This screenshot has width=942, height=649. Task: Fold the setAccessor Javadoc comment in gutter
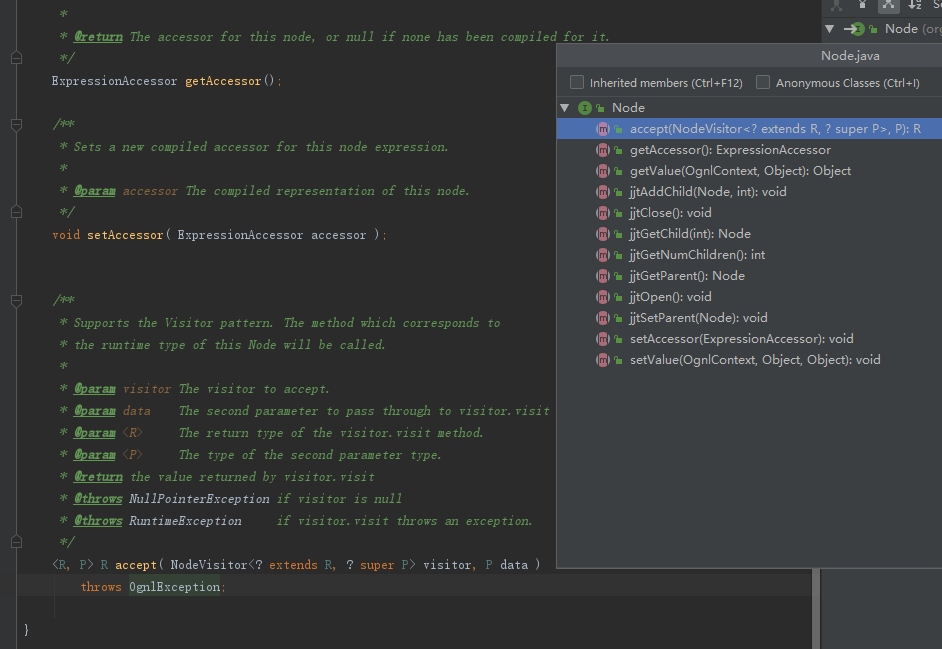click(x=15, y=125)
